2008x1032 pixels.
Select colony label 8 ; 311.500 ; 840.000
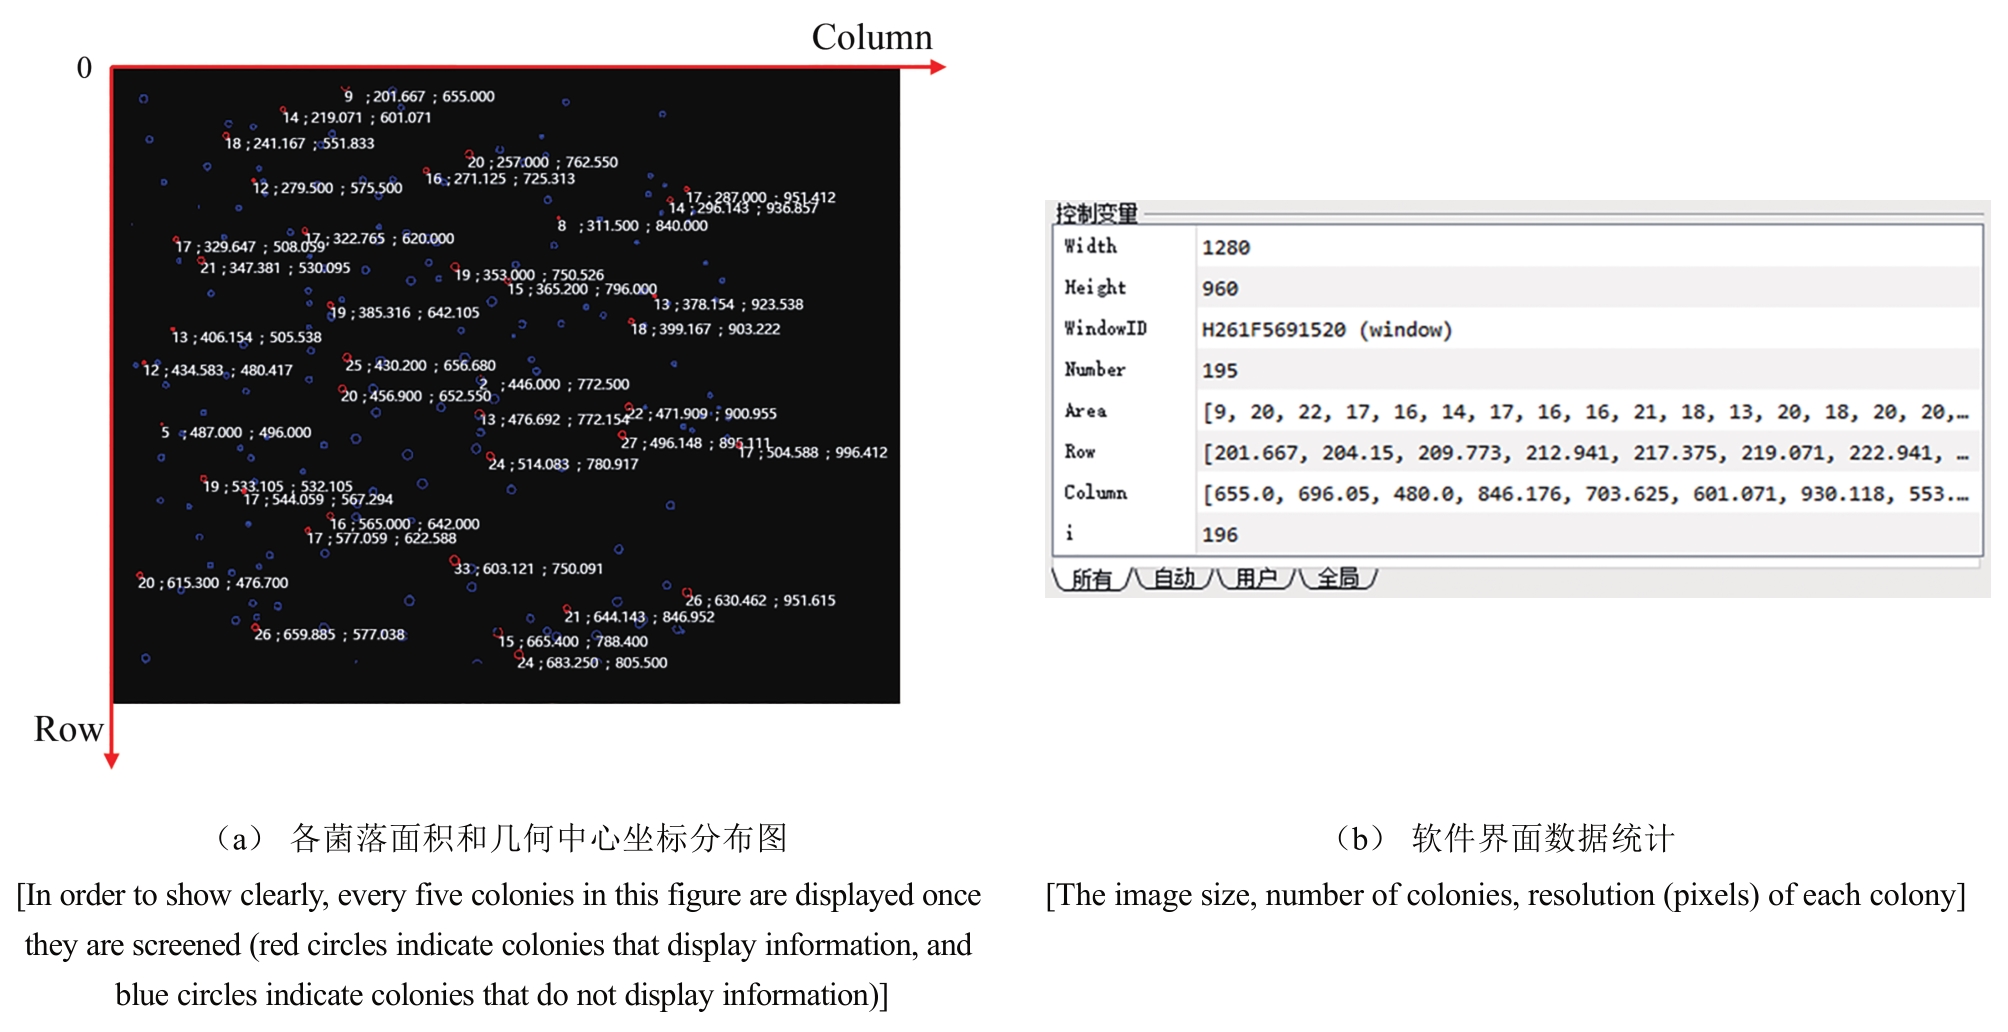point(632,226)
